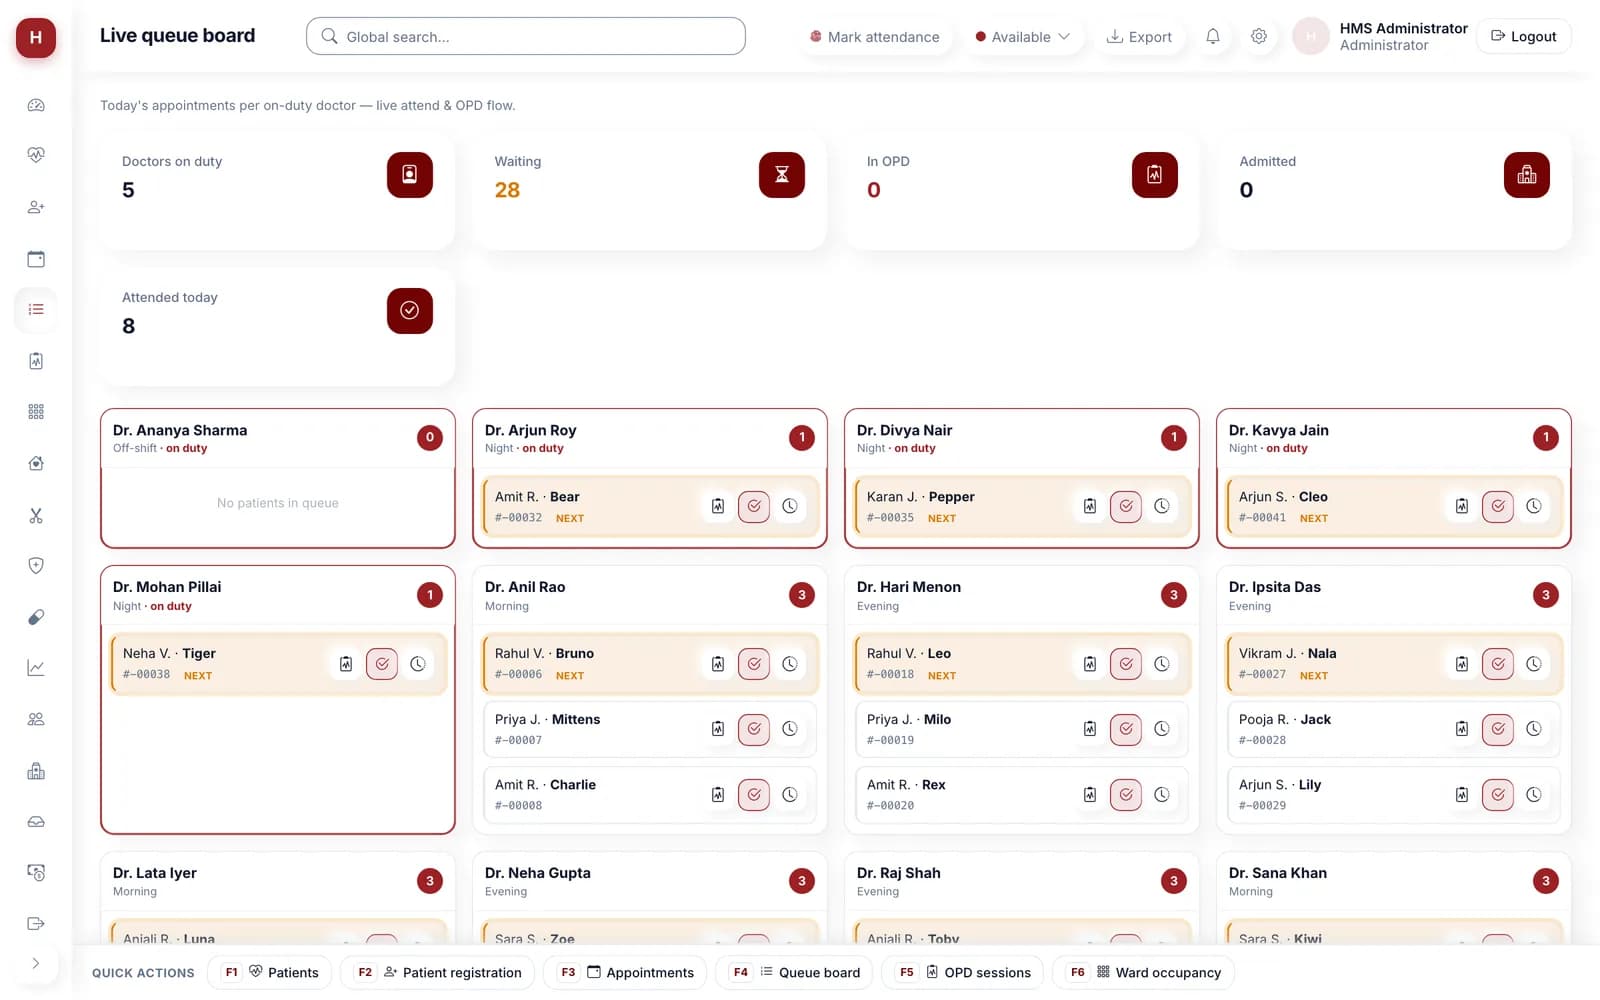Open the Available status dropdown
This screenshot has height=1000, width=1600.
point(1023,37)
